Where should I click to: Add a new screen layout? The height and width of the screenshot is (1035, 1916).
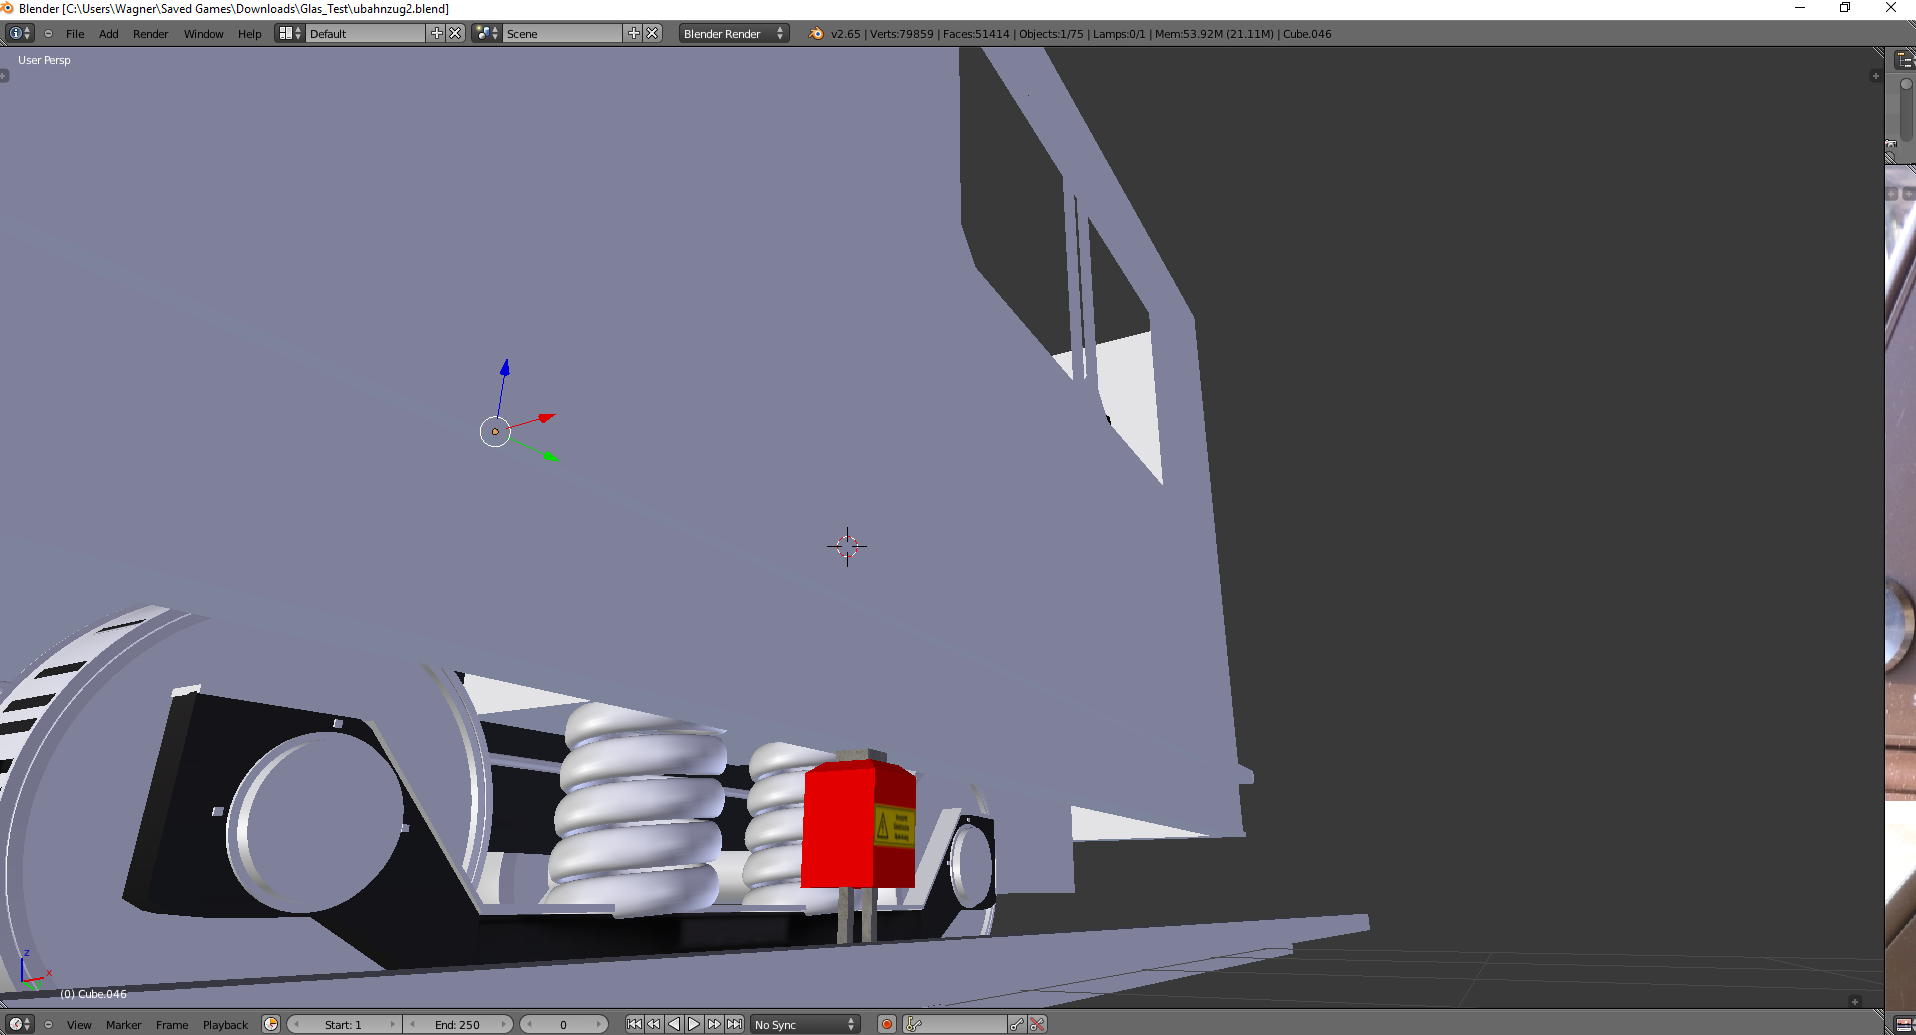[x=437, y=33]
